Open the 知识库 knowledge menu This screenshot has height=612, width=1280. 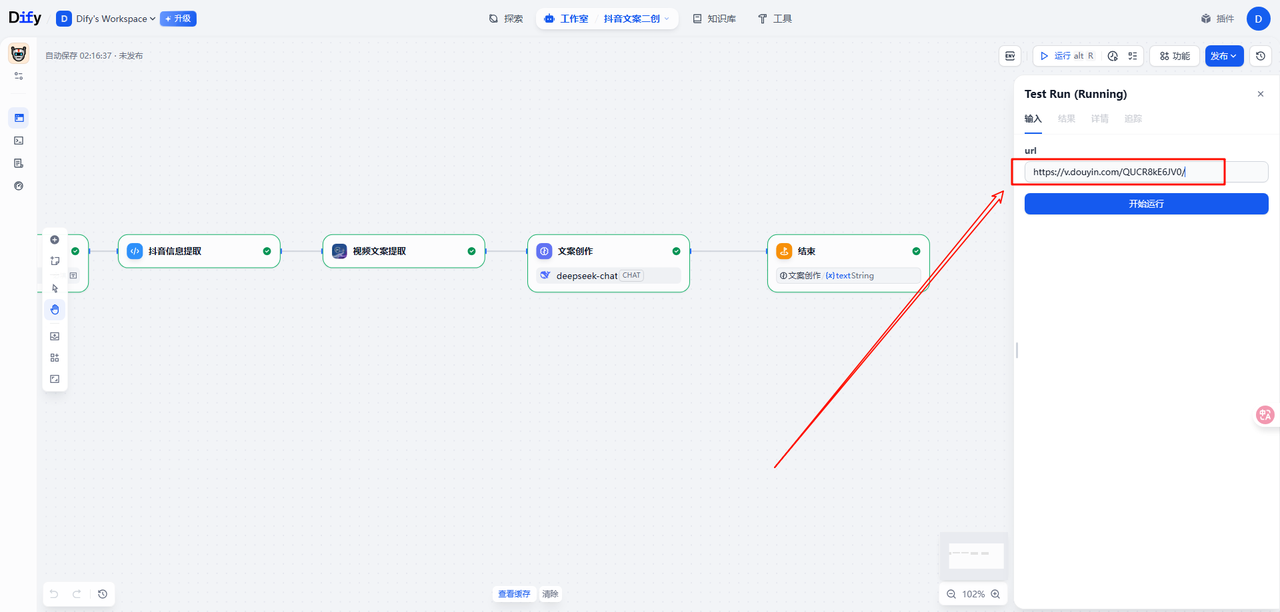714,19
